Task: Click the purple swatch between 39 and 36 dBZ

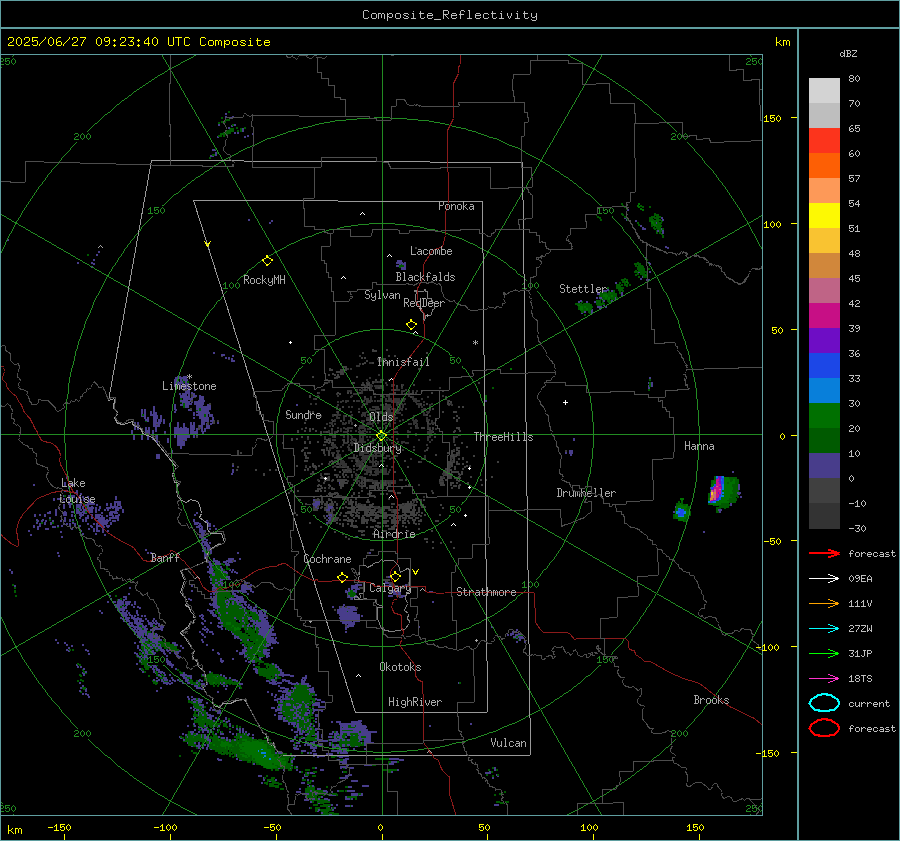Action: point(824,341)
